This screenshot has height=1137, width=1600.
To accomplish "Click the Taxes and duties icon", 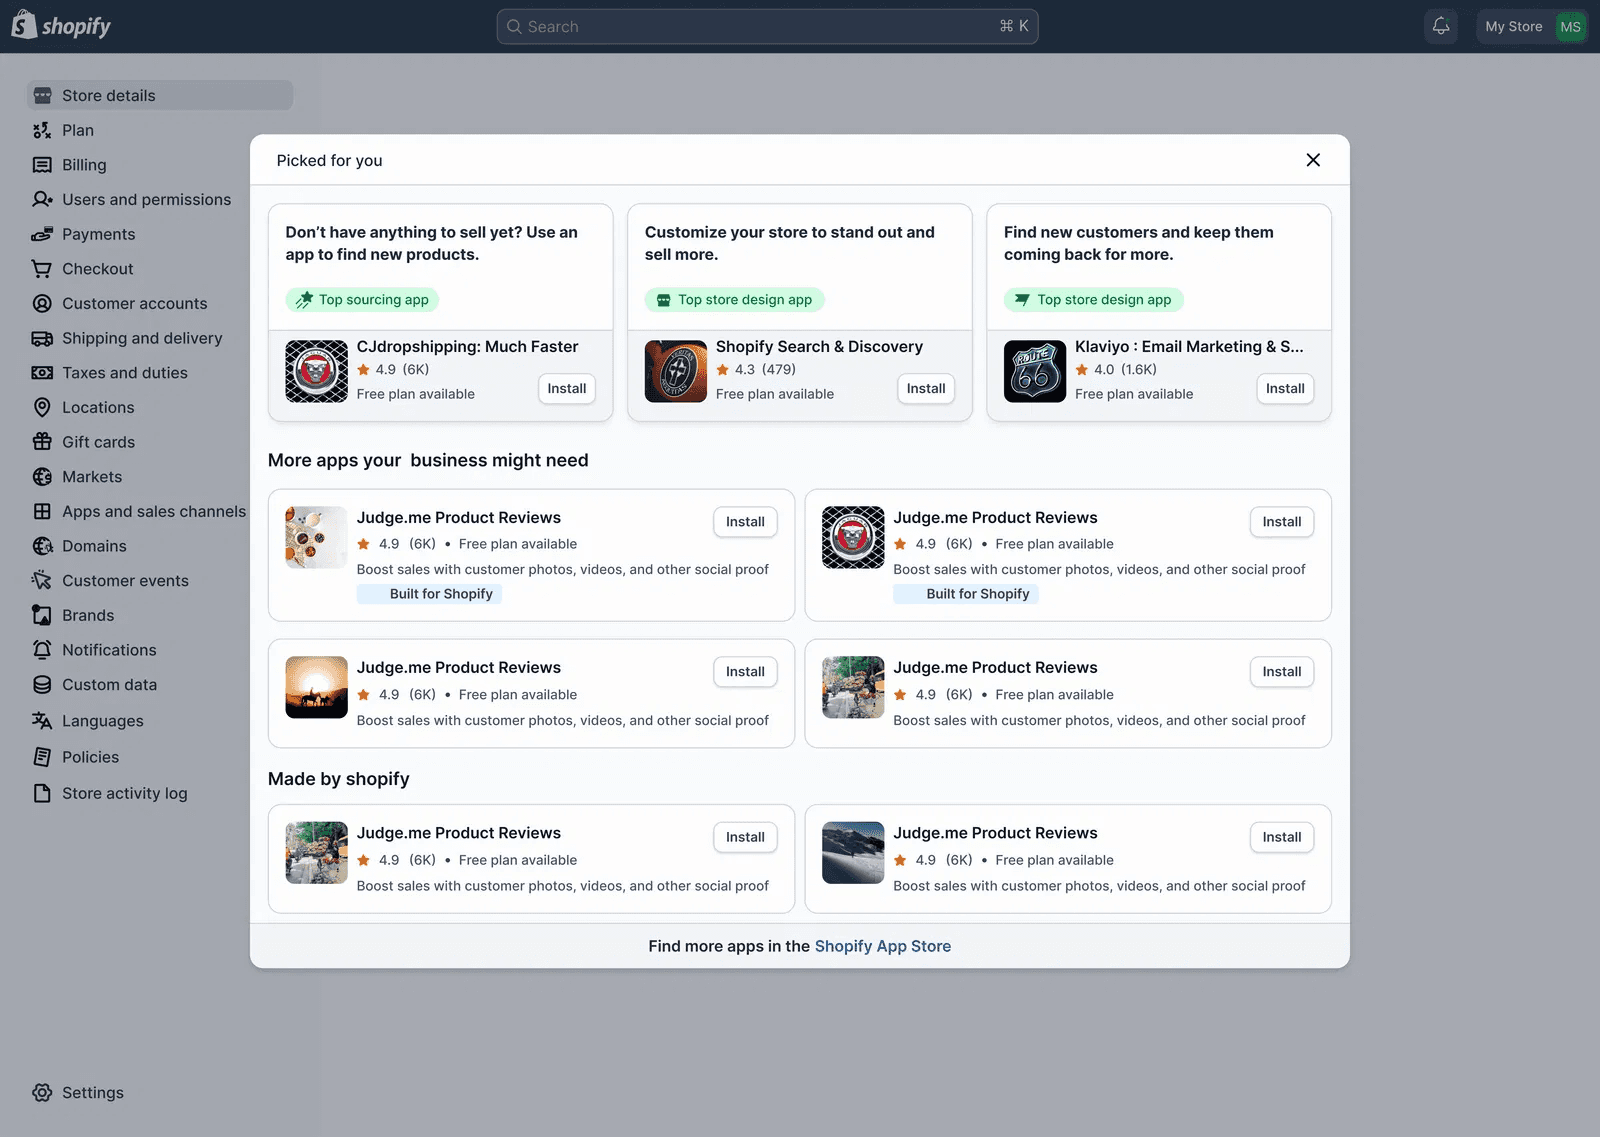I will click(x=42, y=372).
